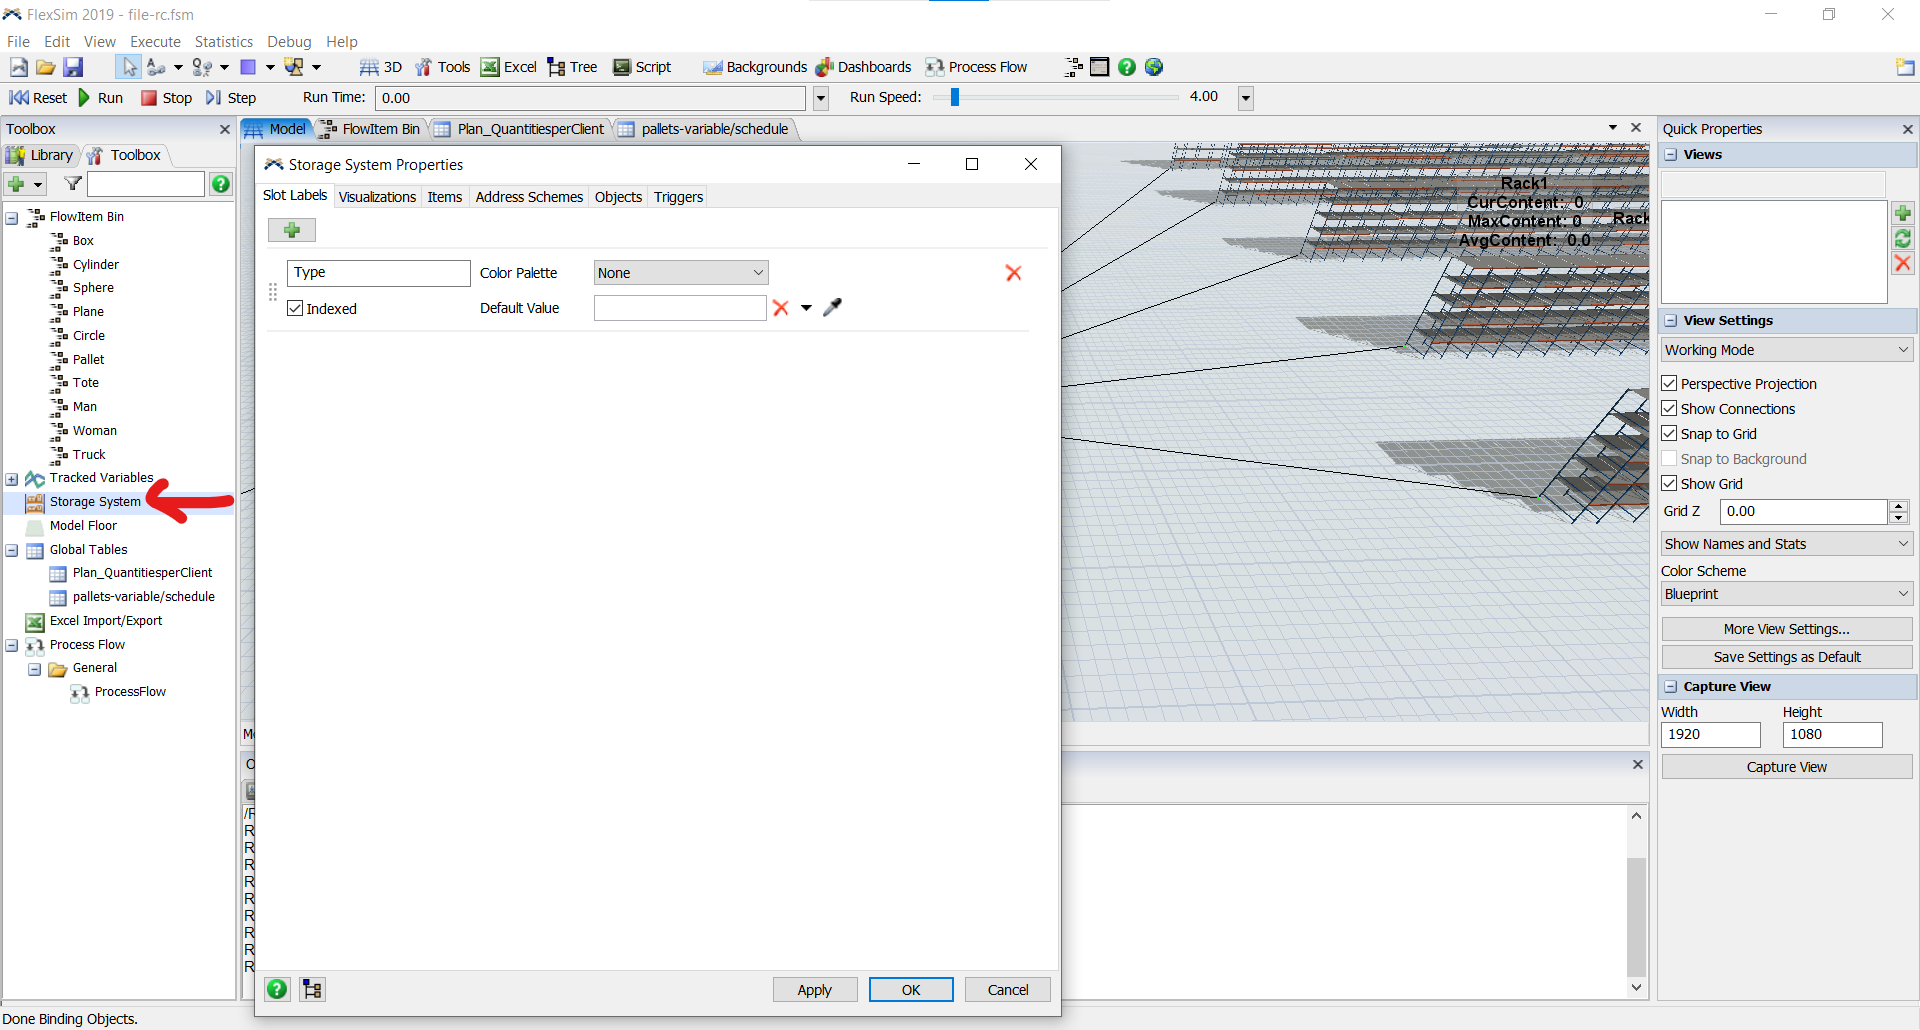The width and height of the screenshot is (1920, 1030).
Task: Switch to the Address Schemes tab
Action: (528, 197)
